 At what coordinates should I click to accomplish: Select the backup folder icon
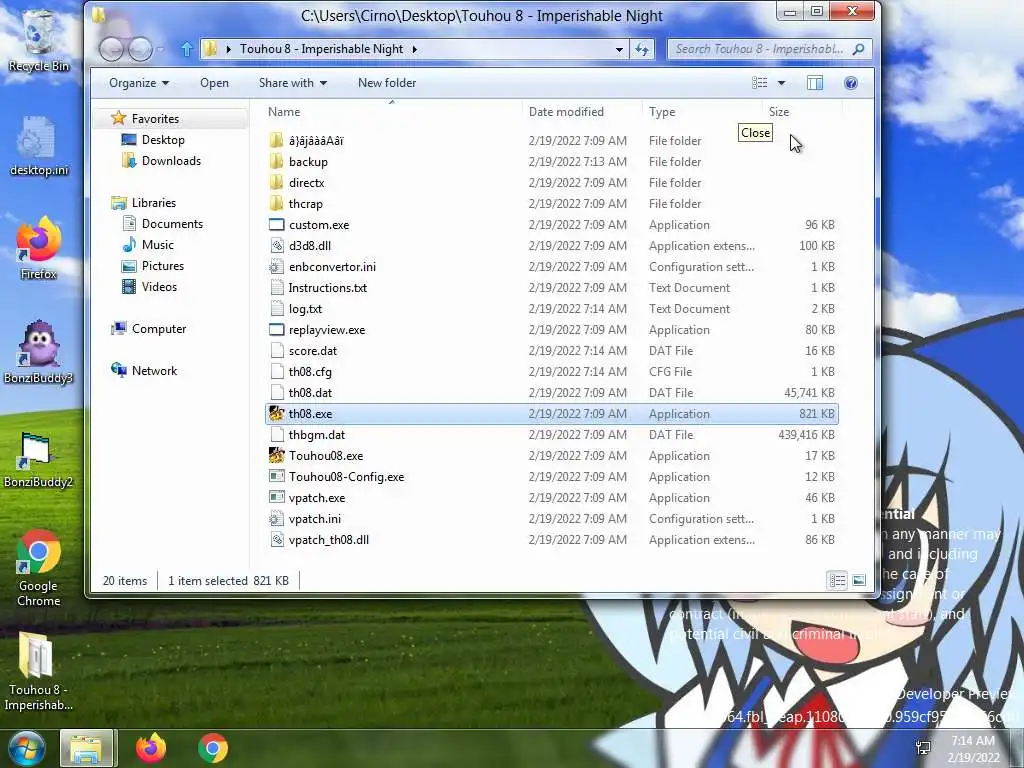[277, 161]
